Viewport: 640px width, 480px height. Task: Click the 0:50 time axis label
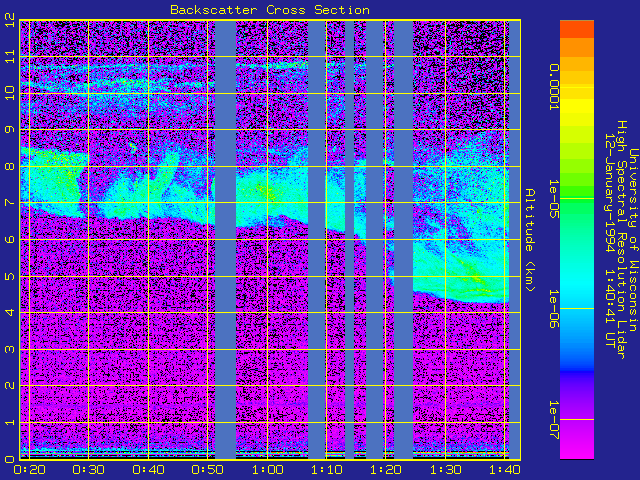click(x=208, y=470)
